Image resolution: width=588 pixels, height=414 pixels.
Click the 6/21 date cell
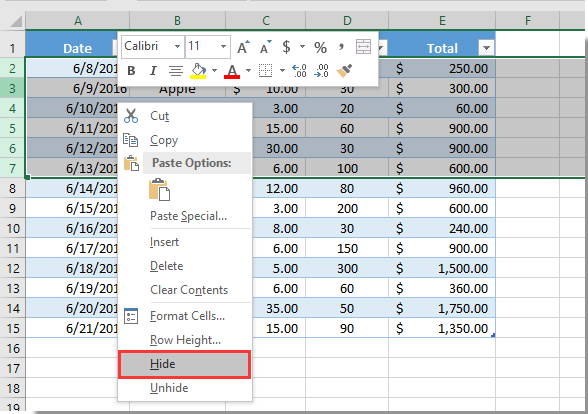[x=72, y=328]
